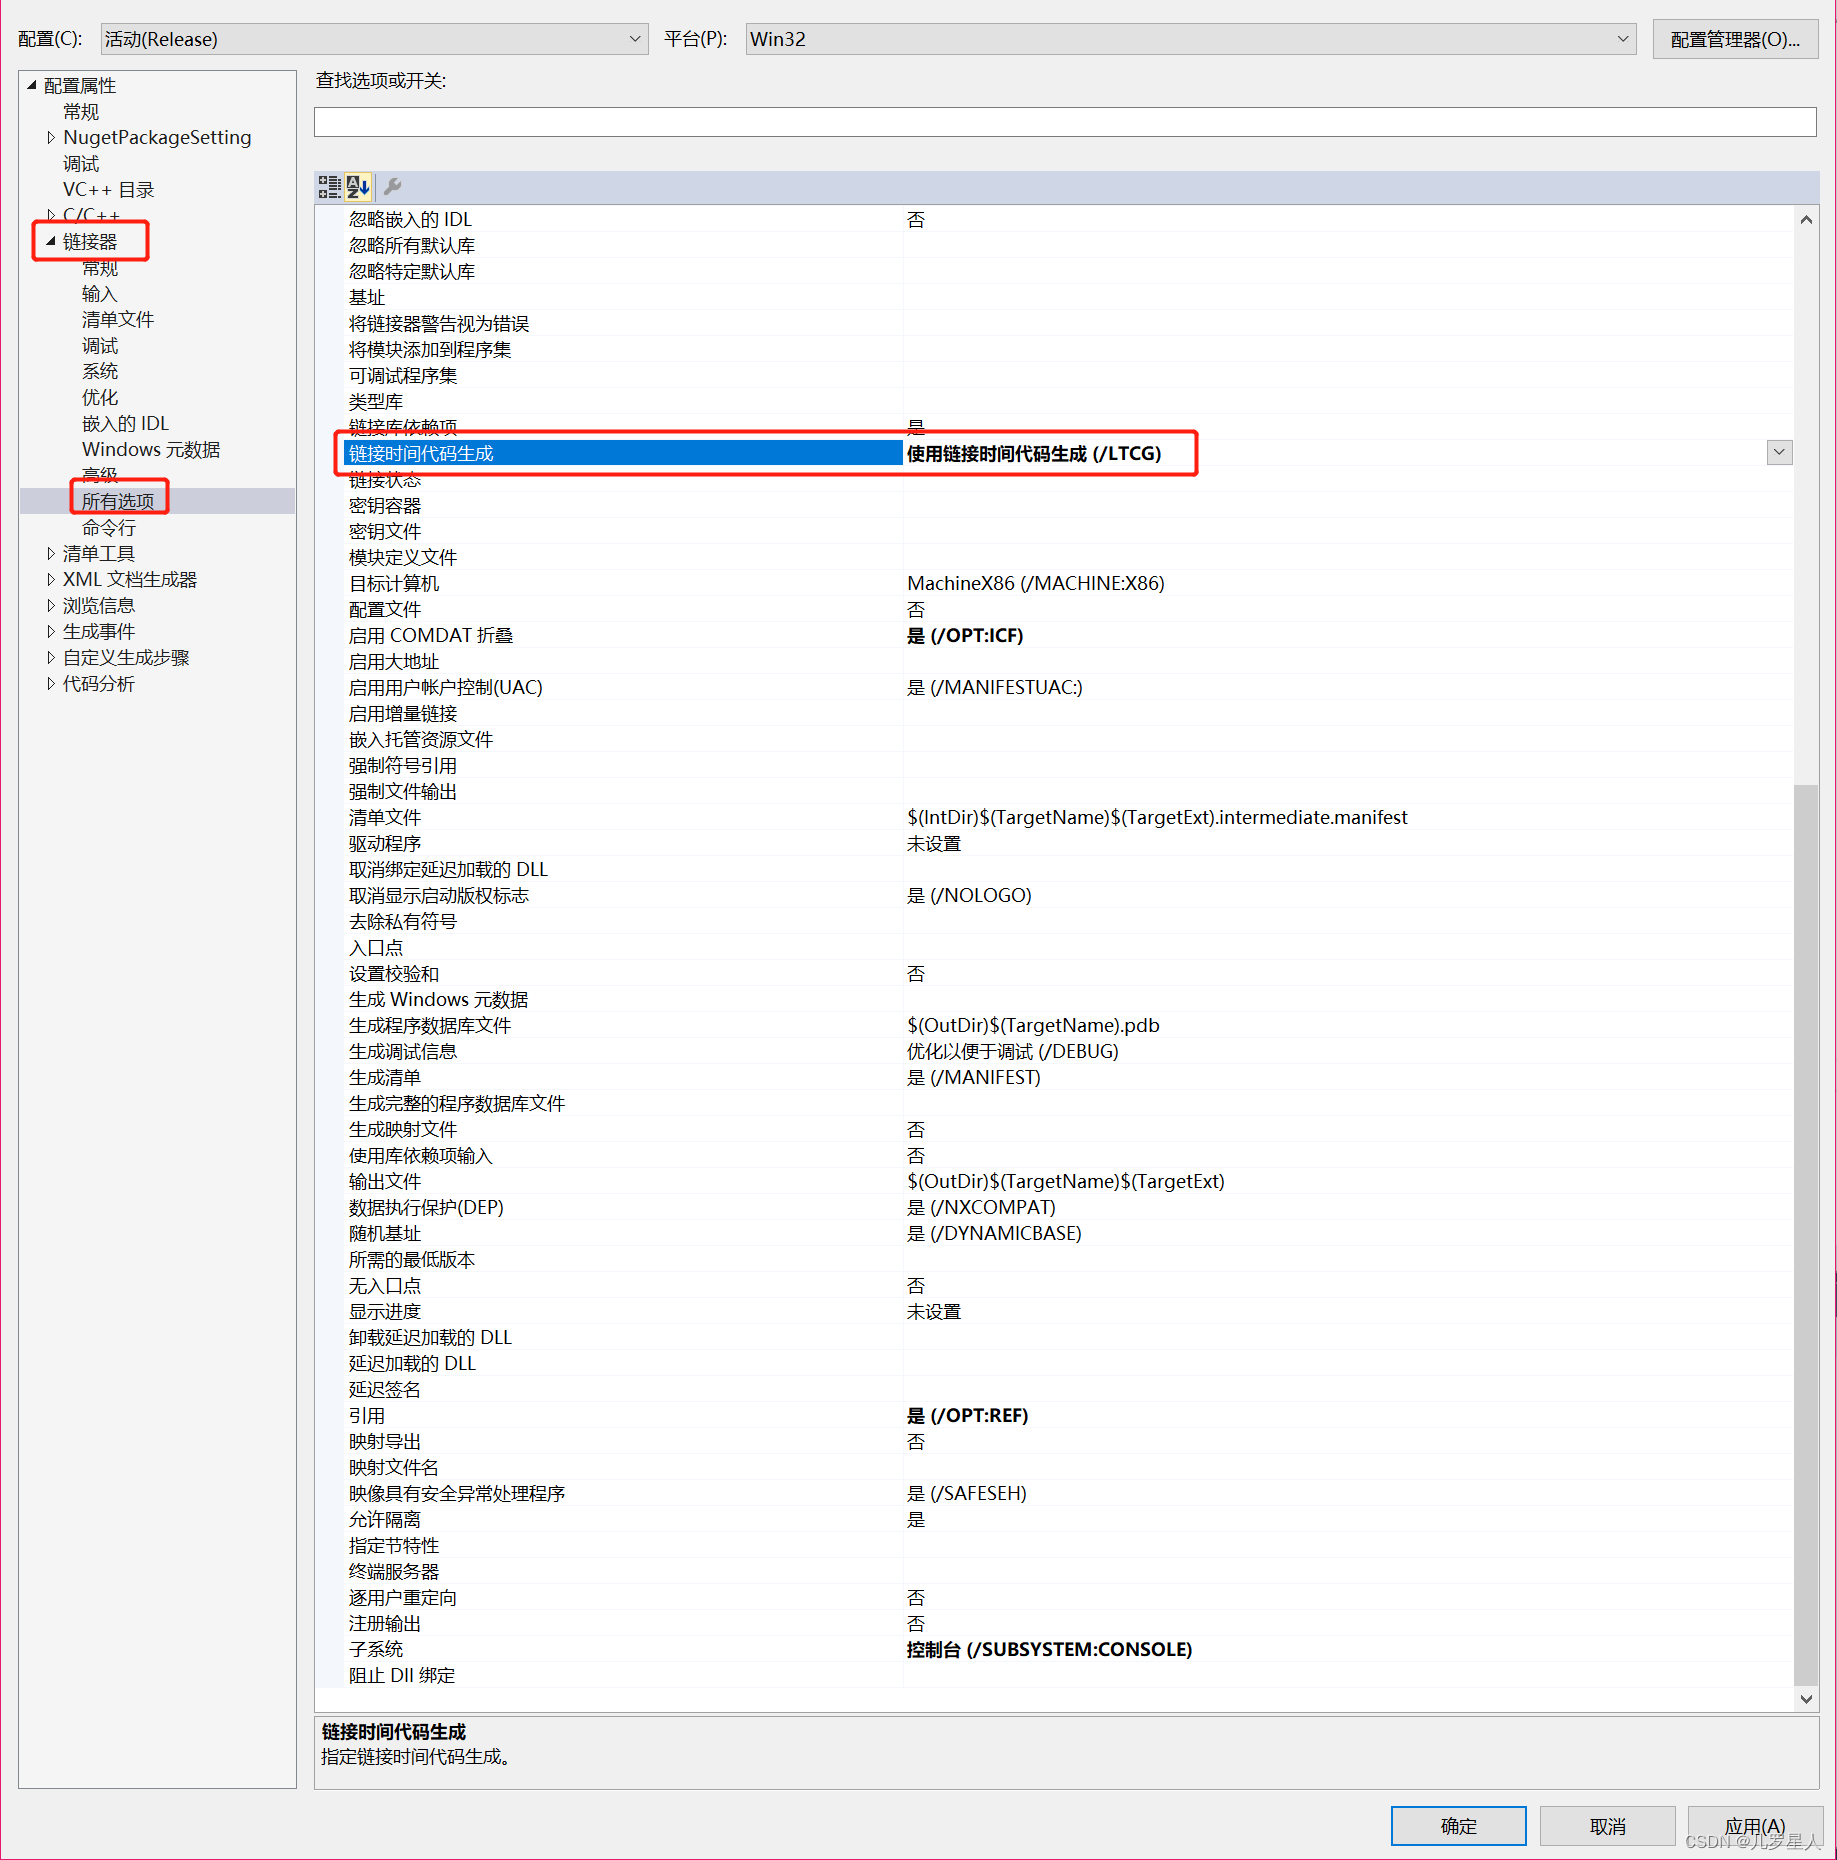Click the 是 (/OPT:ICF) value
Image resolution: width=1837 pixels, height=1860 pixels.
coord(965,635)
